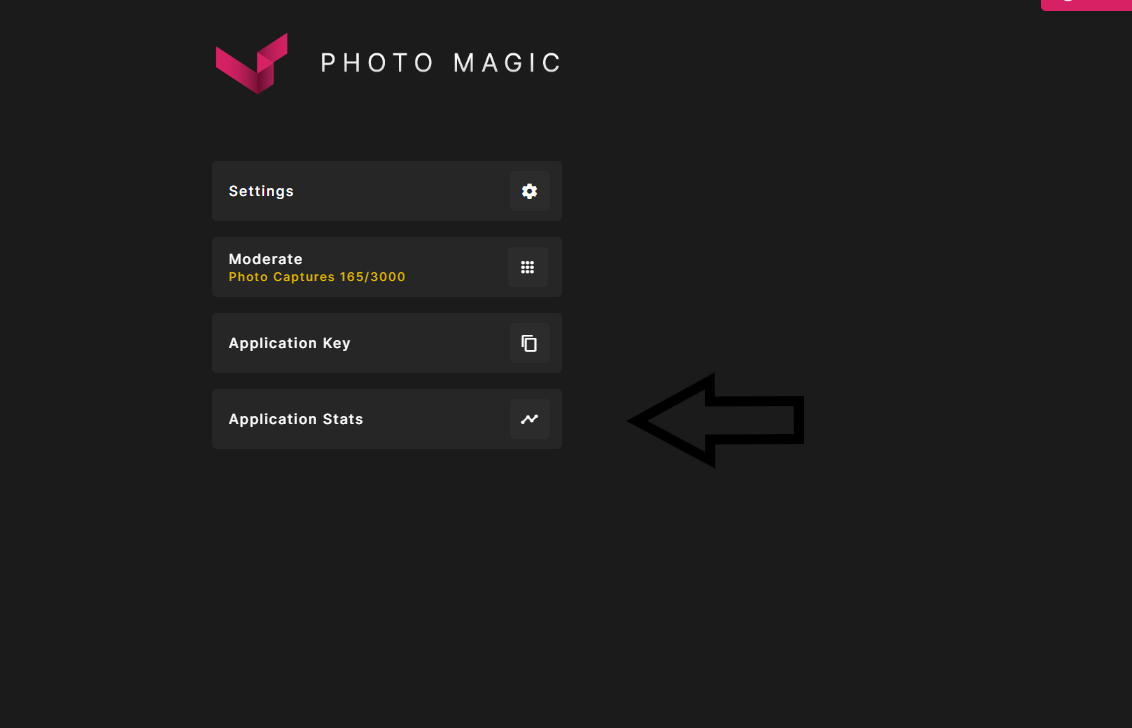Click the Application Stats label
1132x728 pixels.
296,419
